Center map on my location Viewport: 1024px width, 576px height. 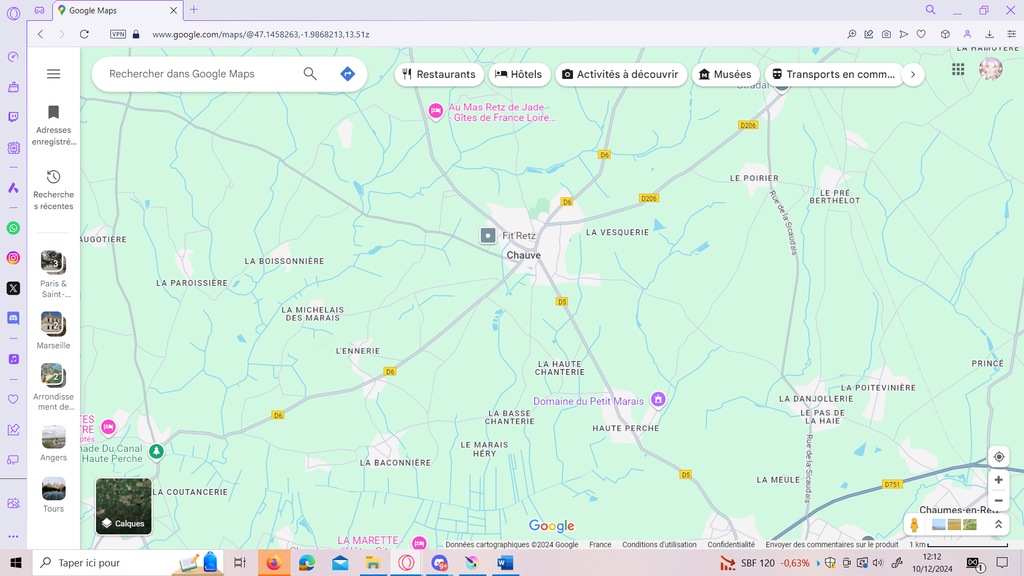(x=998, y=457)
